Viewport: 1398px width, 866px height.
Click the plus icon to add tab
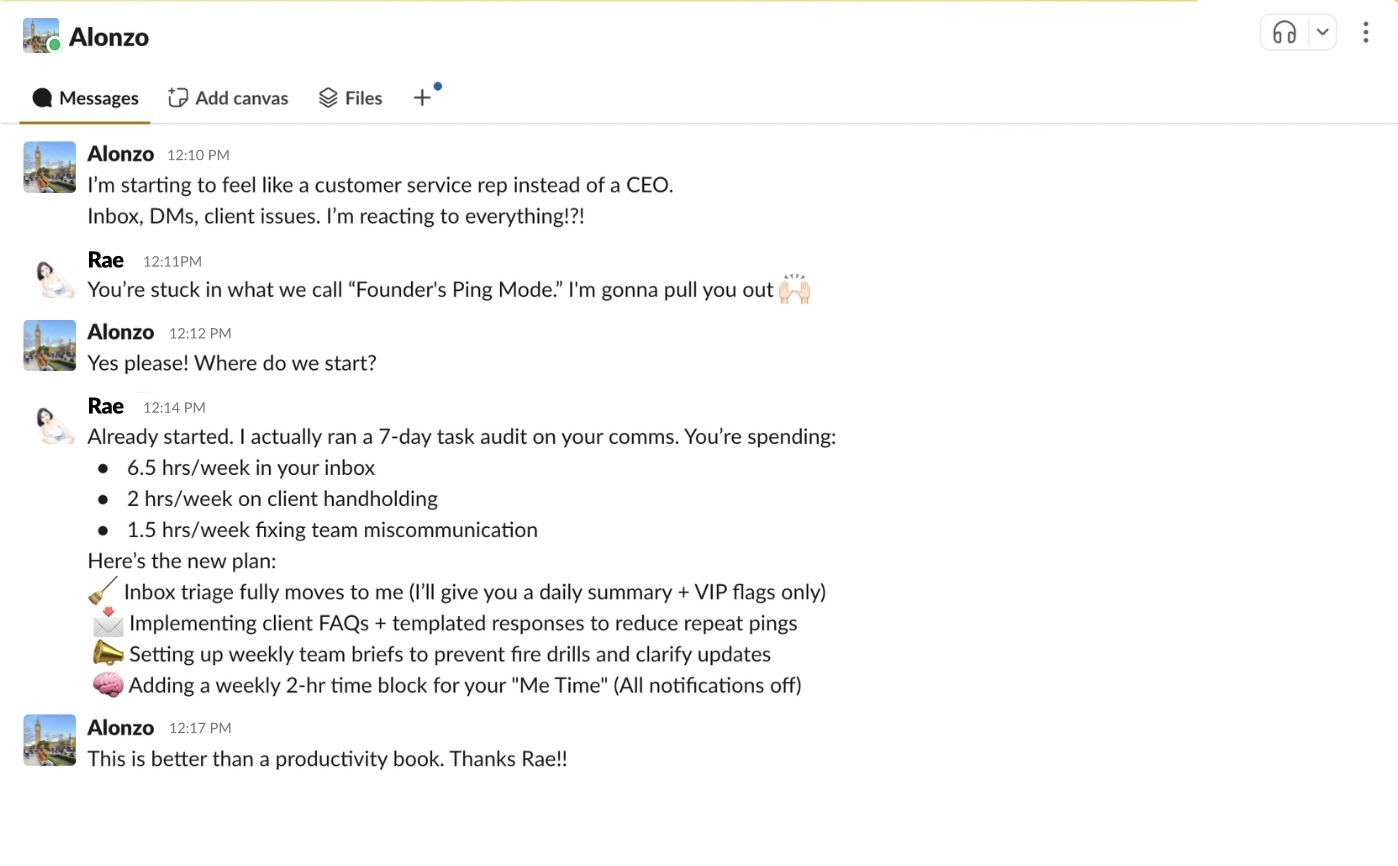tap(422, 98)
